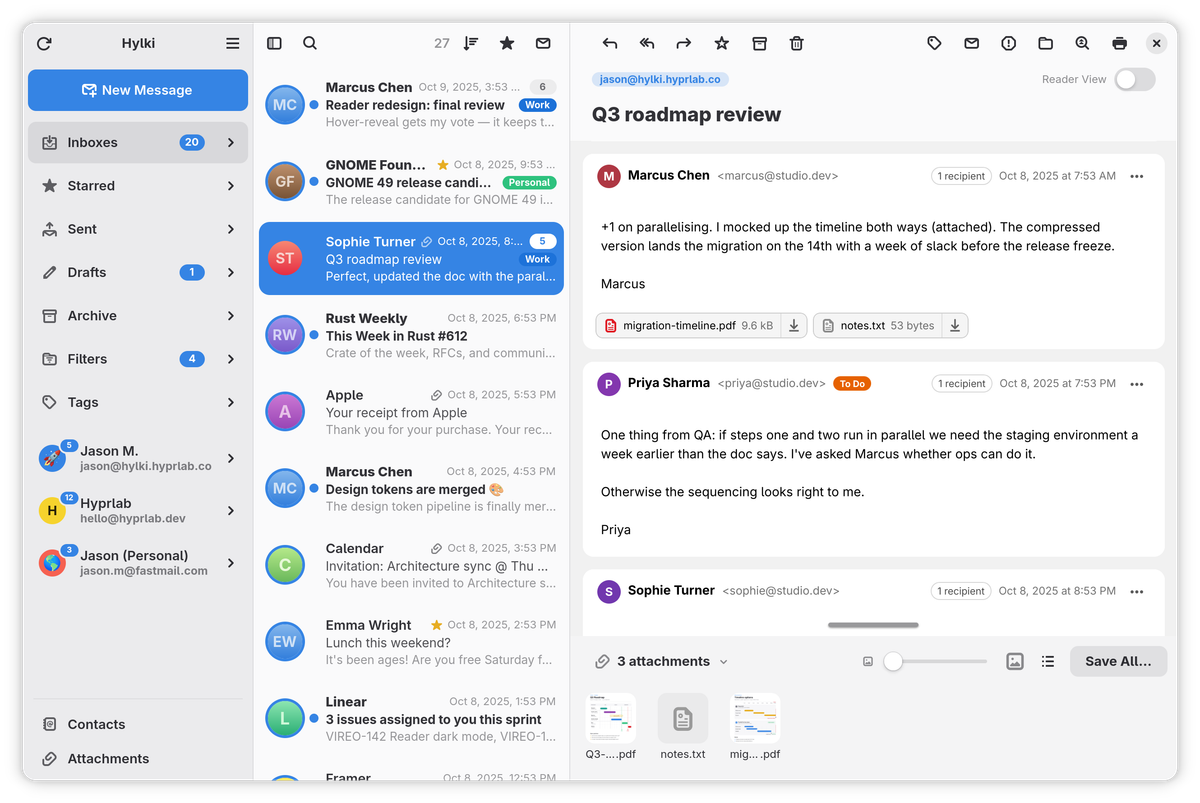Open the Sent folder
Viewport: 1200px width, 803px height.
tap(138, 229)
